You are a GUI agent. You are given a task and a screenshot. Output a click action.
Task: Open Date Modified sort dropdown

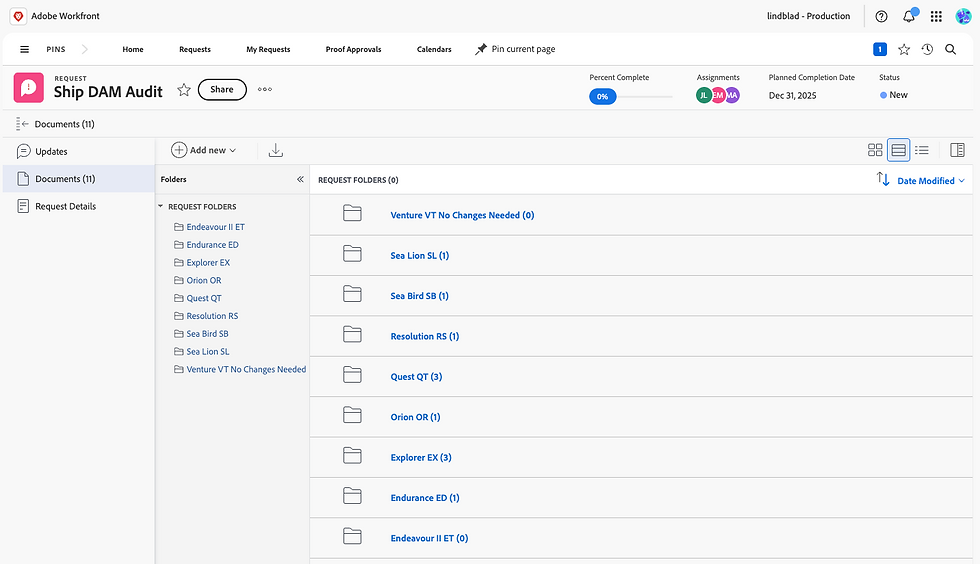[930, 181]
